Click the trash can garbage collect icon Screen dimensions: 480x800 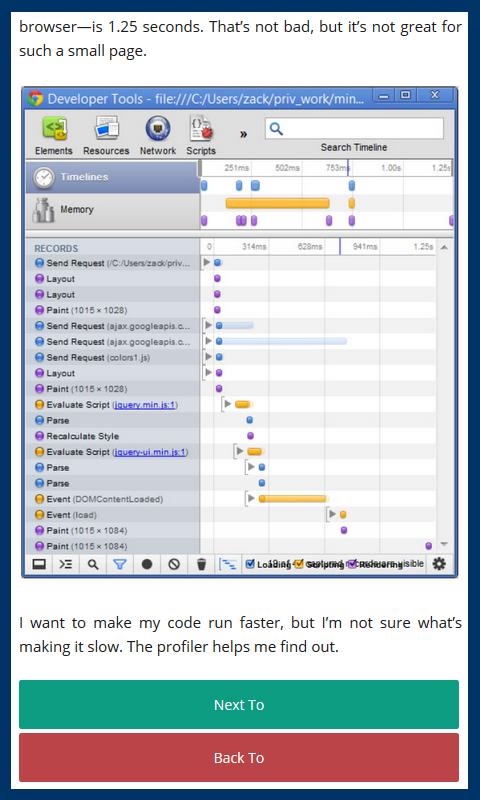pyautogui.click(x=201, y=564)
